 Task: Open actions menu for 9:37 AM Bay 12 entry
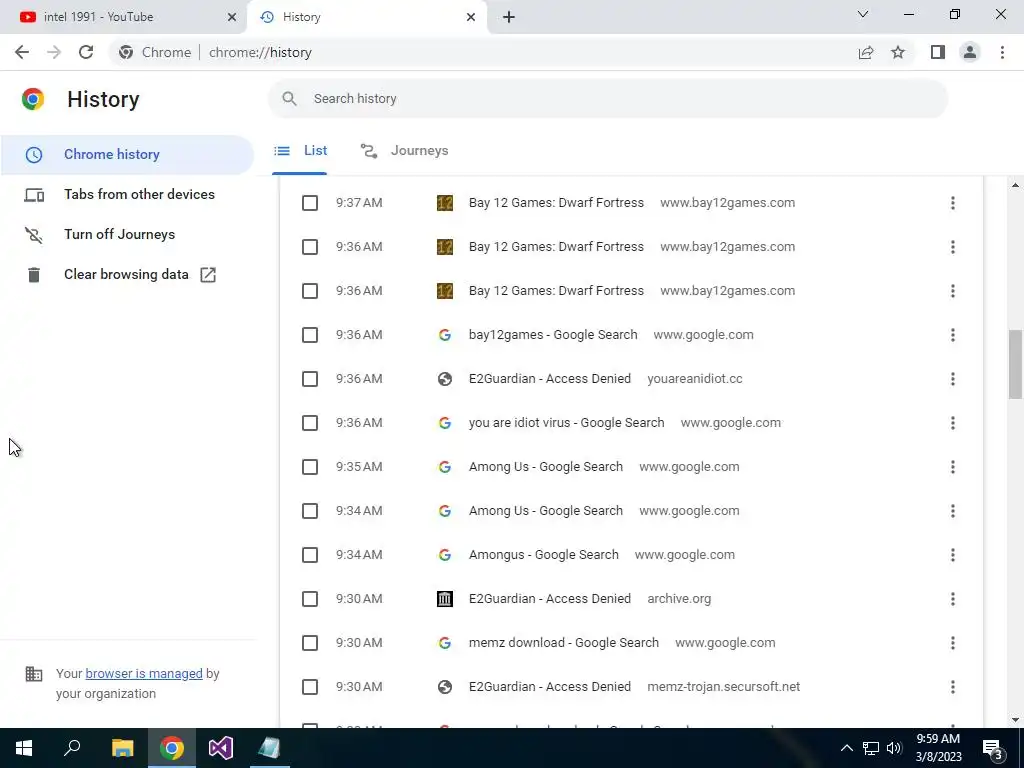click(953, 202)
